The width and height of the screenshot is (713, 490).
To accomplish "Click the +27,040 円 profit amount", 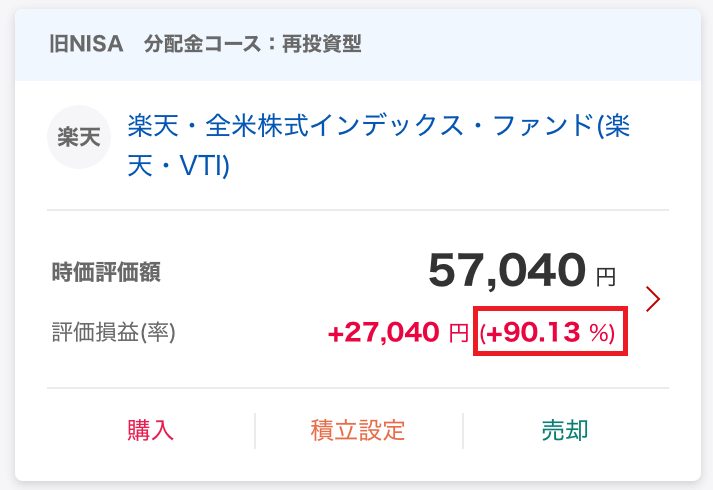I will click(398, 332).
